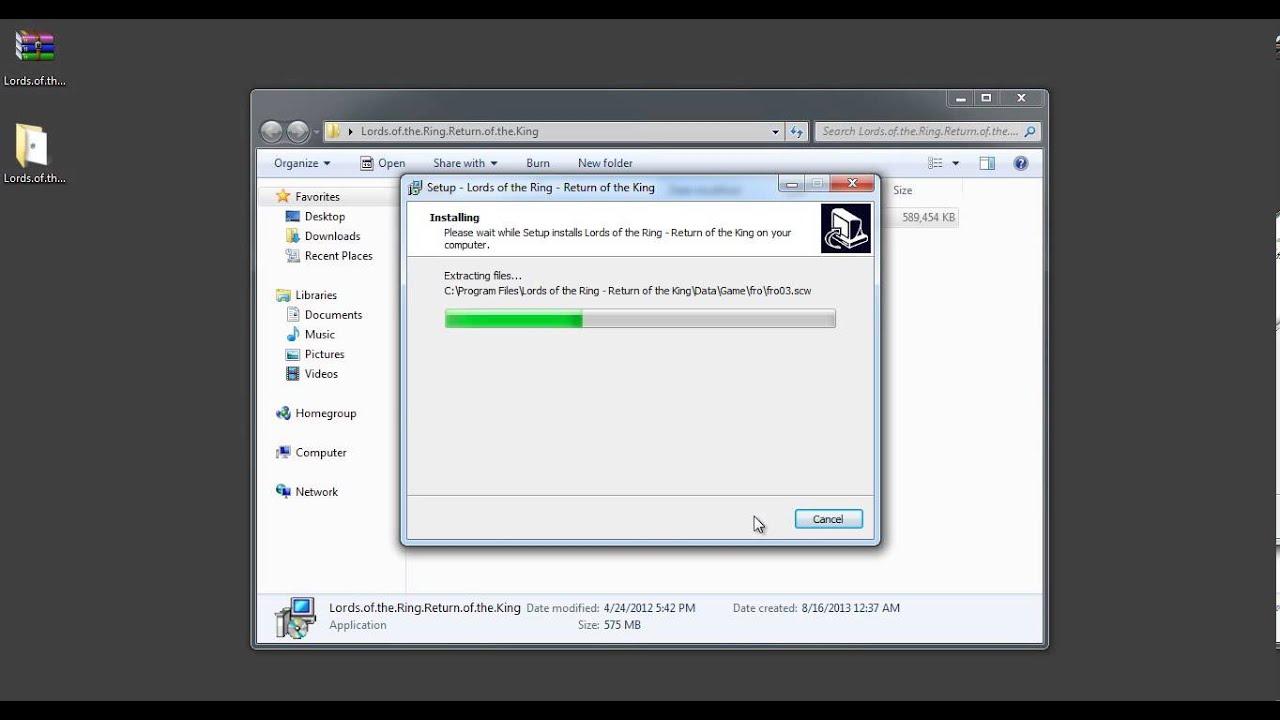Close the Explorer window
The width and height of the screenshot is (1280, 720).
click(x=1021, y=98)
